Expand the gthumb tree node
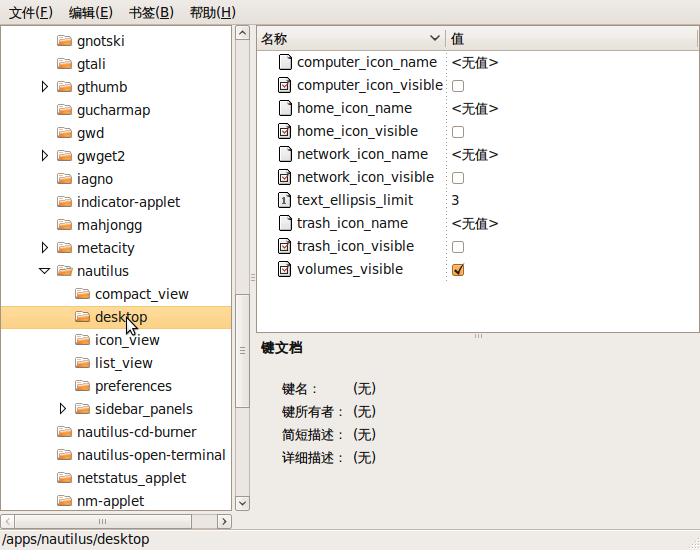This screenshot has width=700, height=550. 45,87
